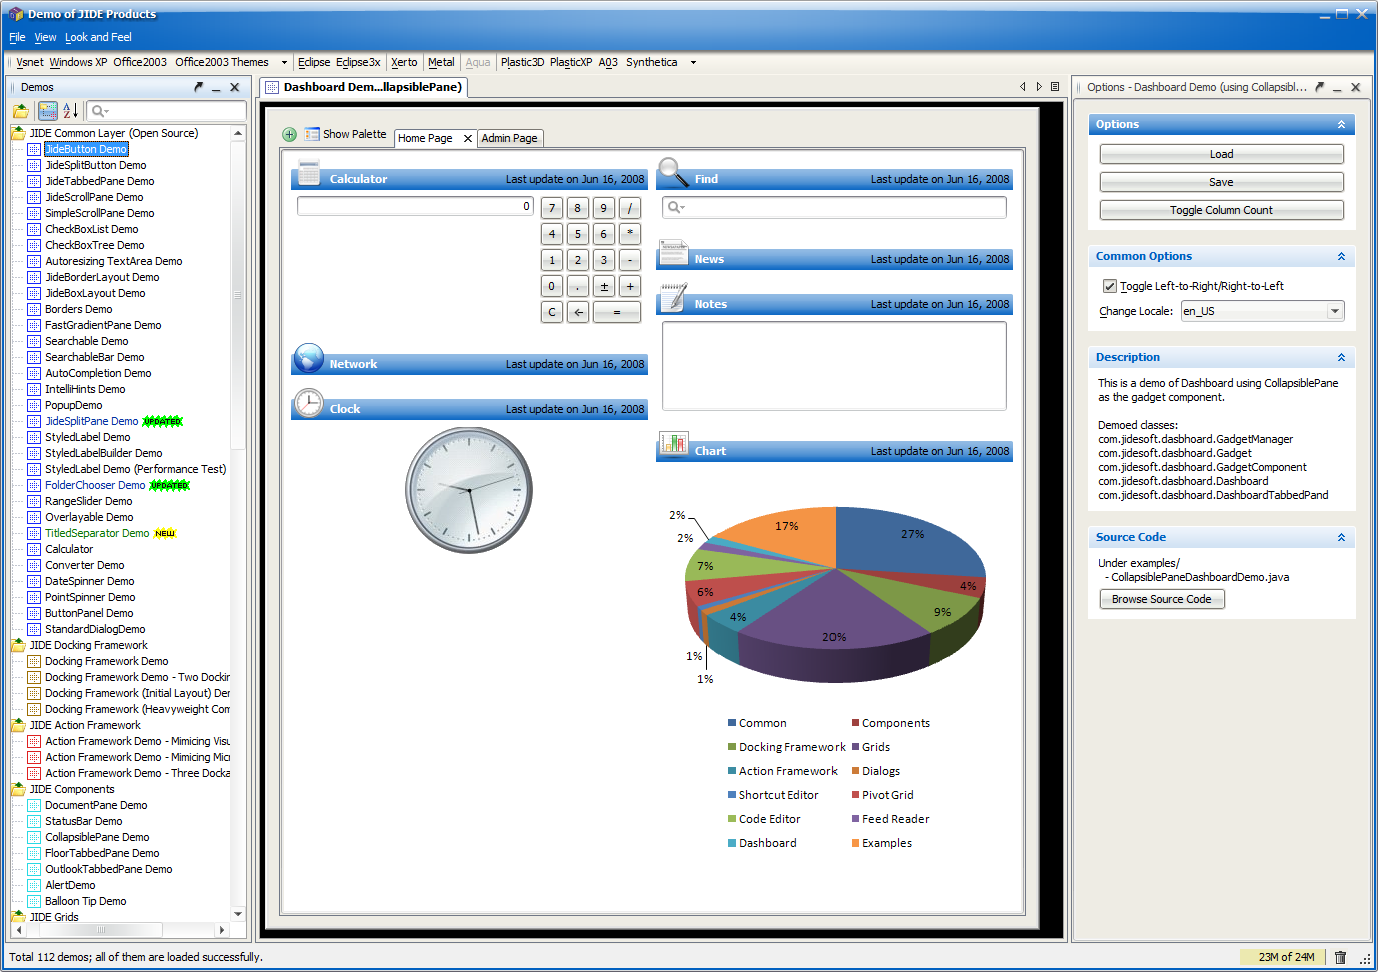Auto-hide the Demos panel
1378x972 pixels.
(x=216, y=88)
